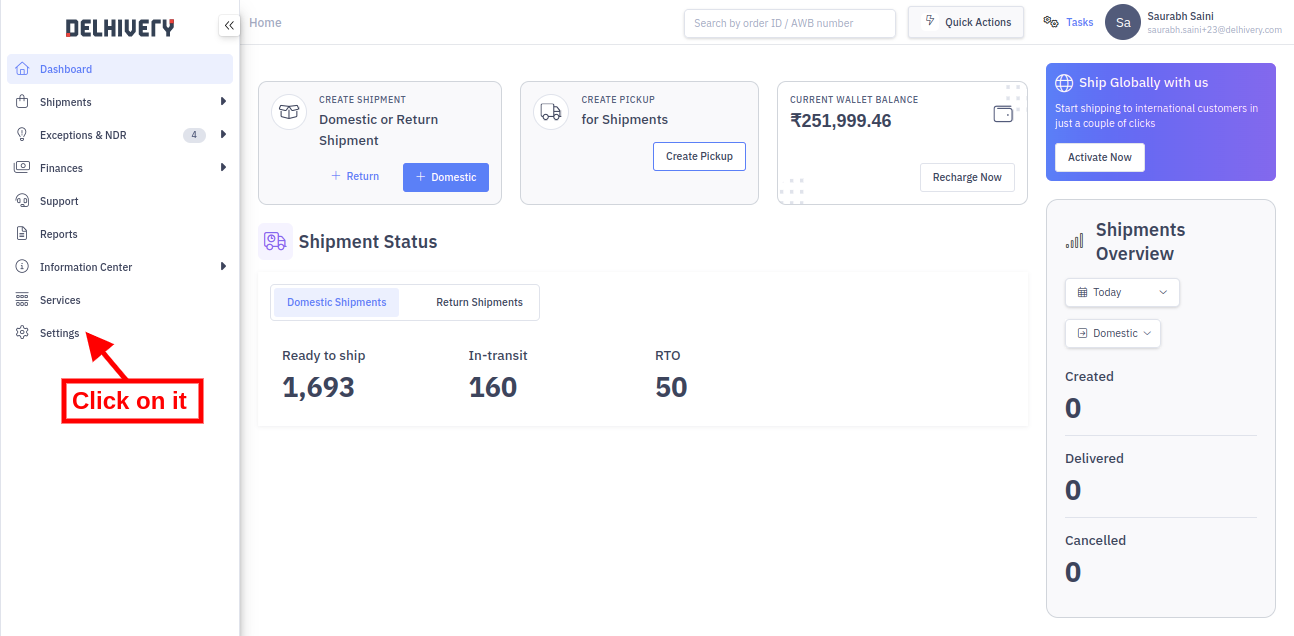Switch to Domestic Shipments tab
This screenshot has height=636, width=1294.
pyautogui.click(x=335, y=301)
